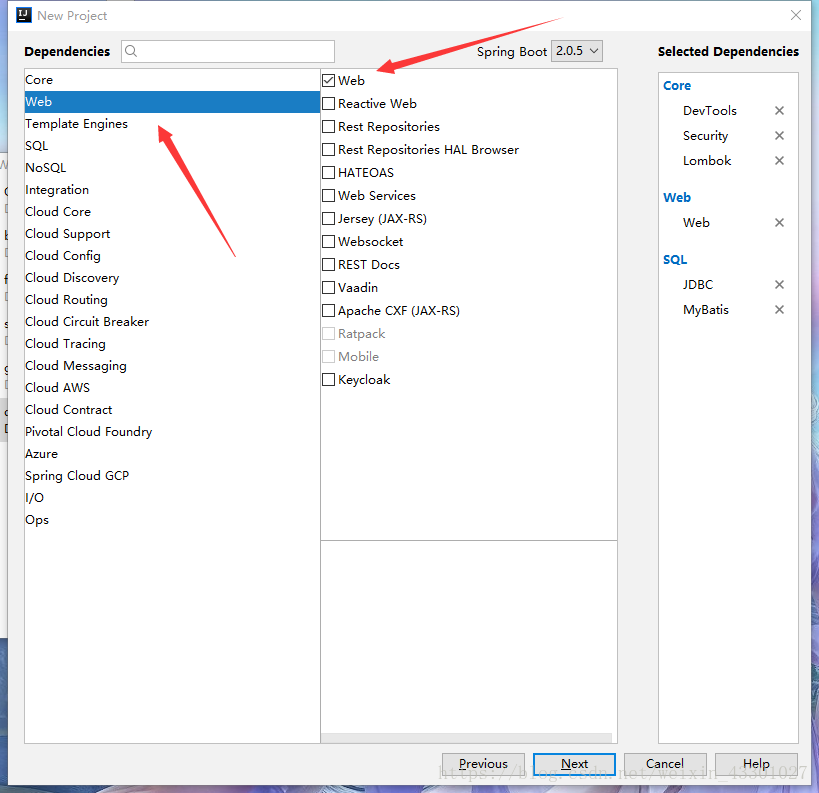This screenshot has width=819, height=793.
Task: Open Help for this dialog
Action: click(x=756, y=764)
